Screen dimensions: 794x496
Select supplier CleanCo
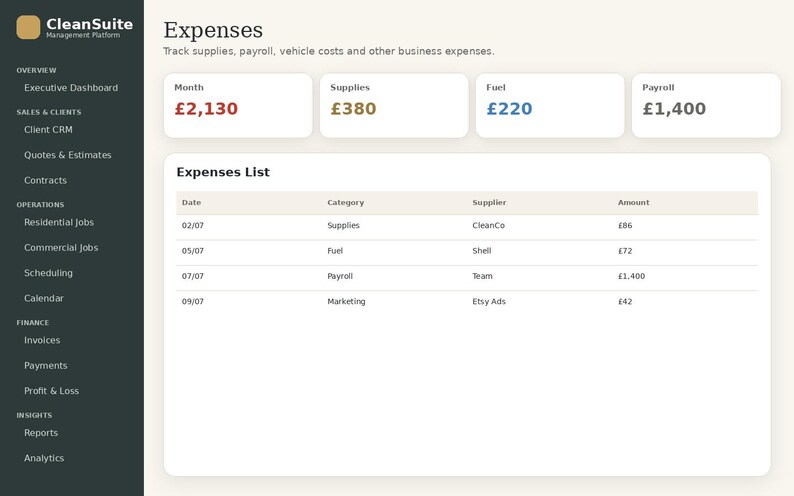click(x=489, y=226)
